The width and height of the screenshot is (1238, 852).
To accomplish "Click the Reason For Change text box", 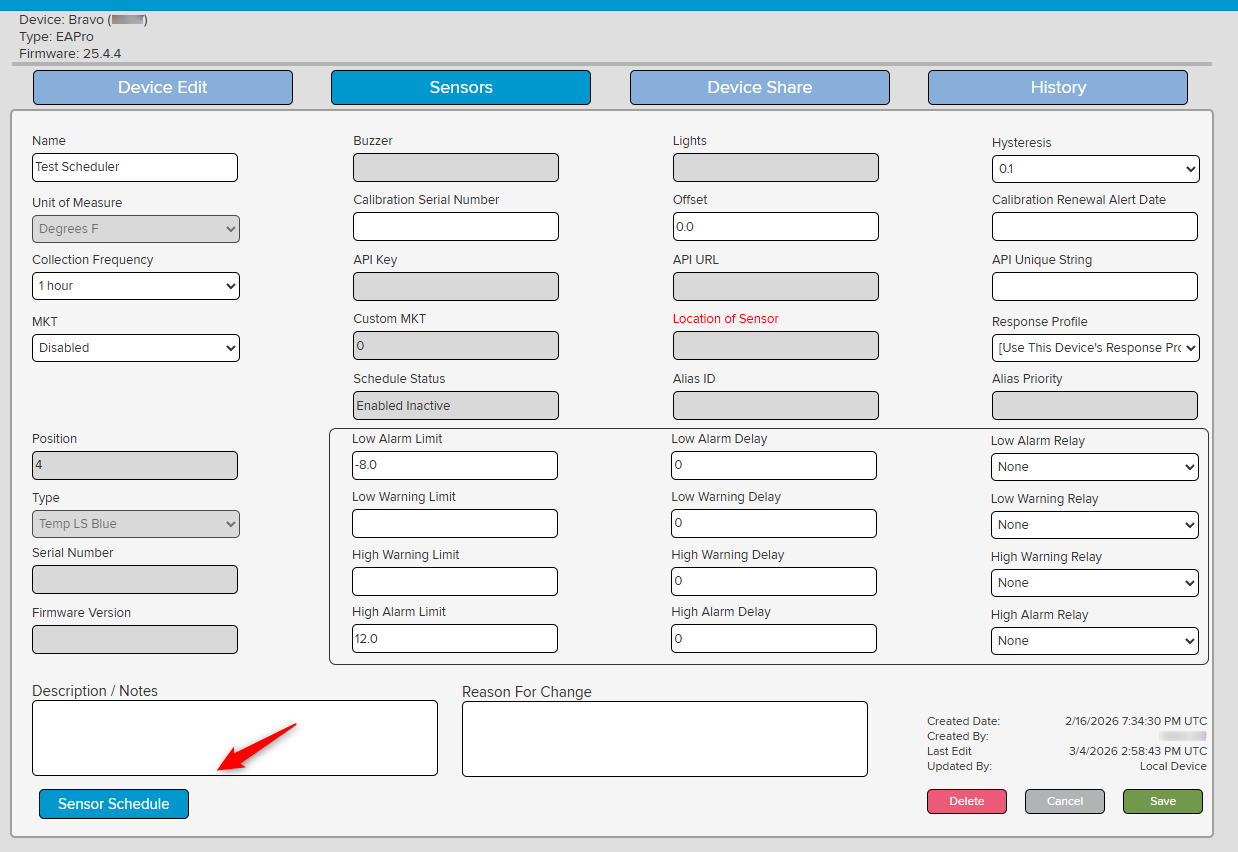I will click(x=664, y=739).
